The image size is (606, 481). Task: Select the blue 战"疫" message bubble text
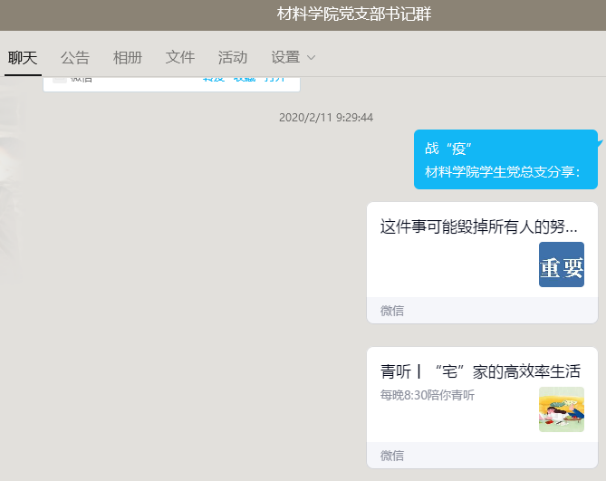pos(448,148)
